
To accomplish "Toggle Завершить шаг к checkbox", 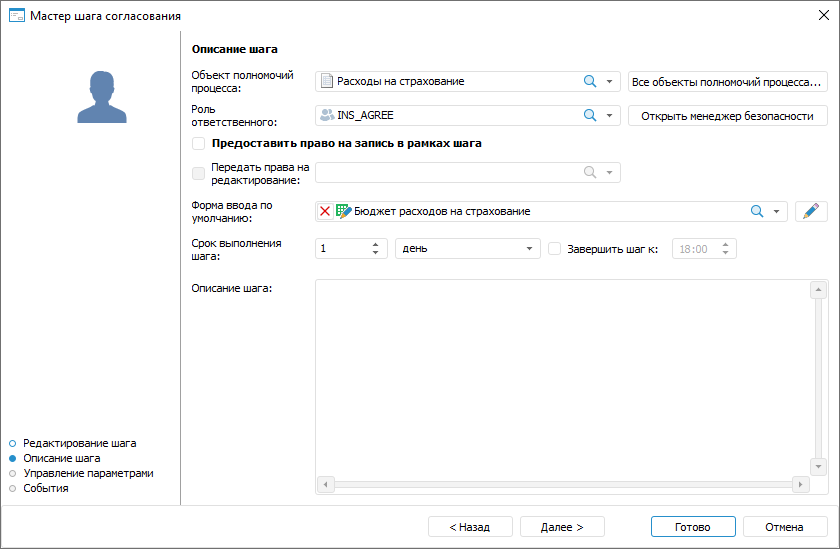I will tap(555, 249).
